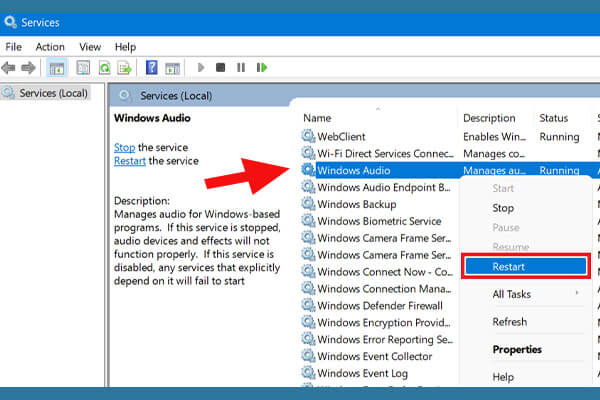Open the File menu
This screenshot has height=400, width=600.
[x=13, y=47]
